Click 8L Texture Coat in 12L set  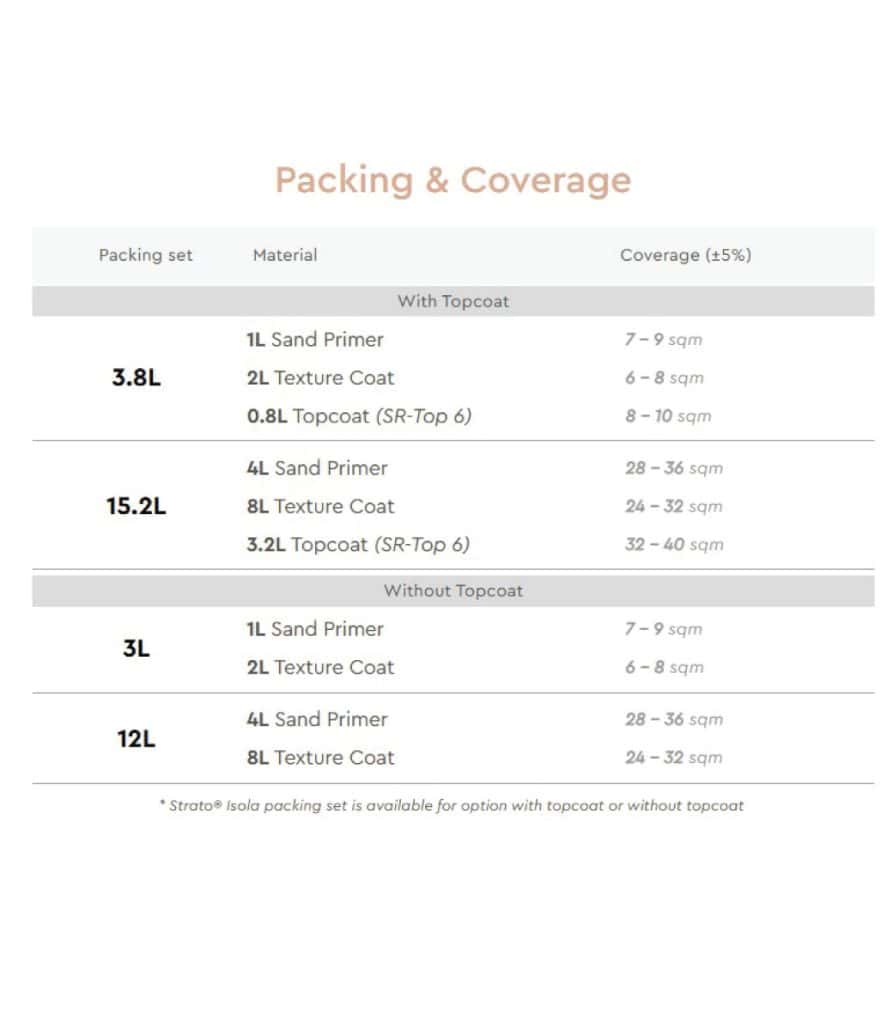[321, 757]
